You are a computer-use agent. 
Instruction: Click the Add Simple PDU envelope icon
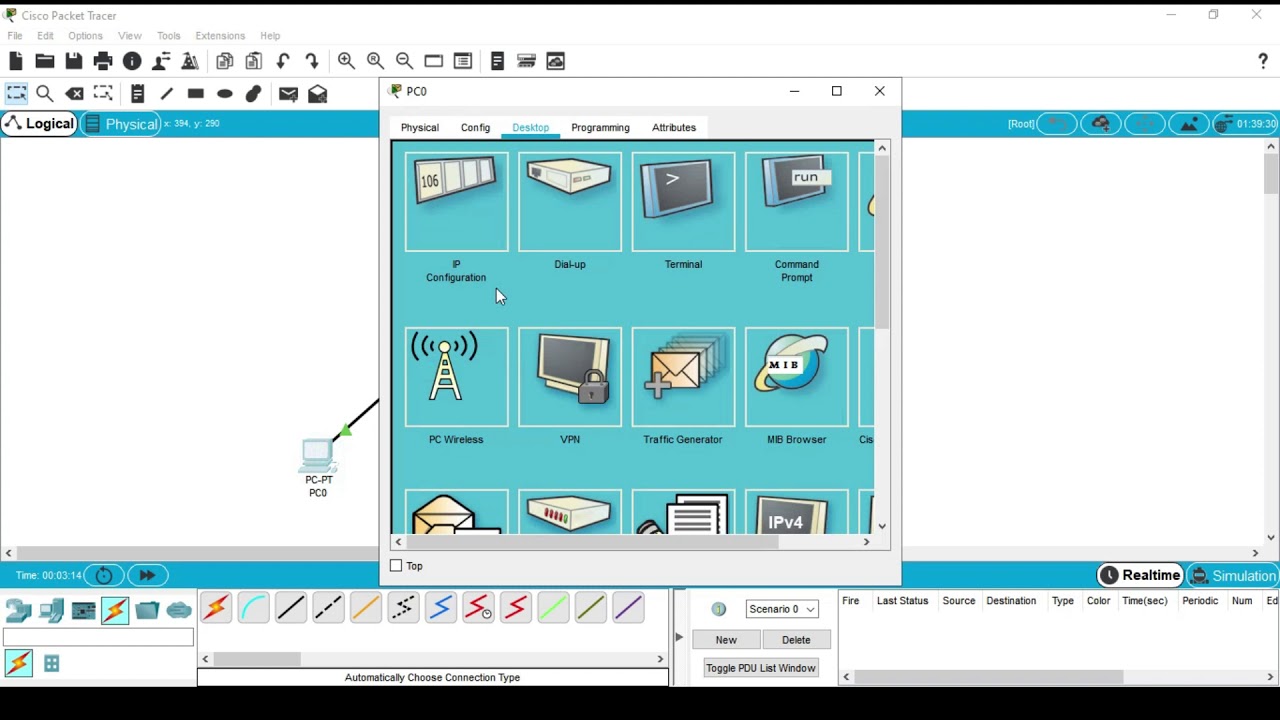tap(288, 94)
